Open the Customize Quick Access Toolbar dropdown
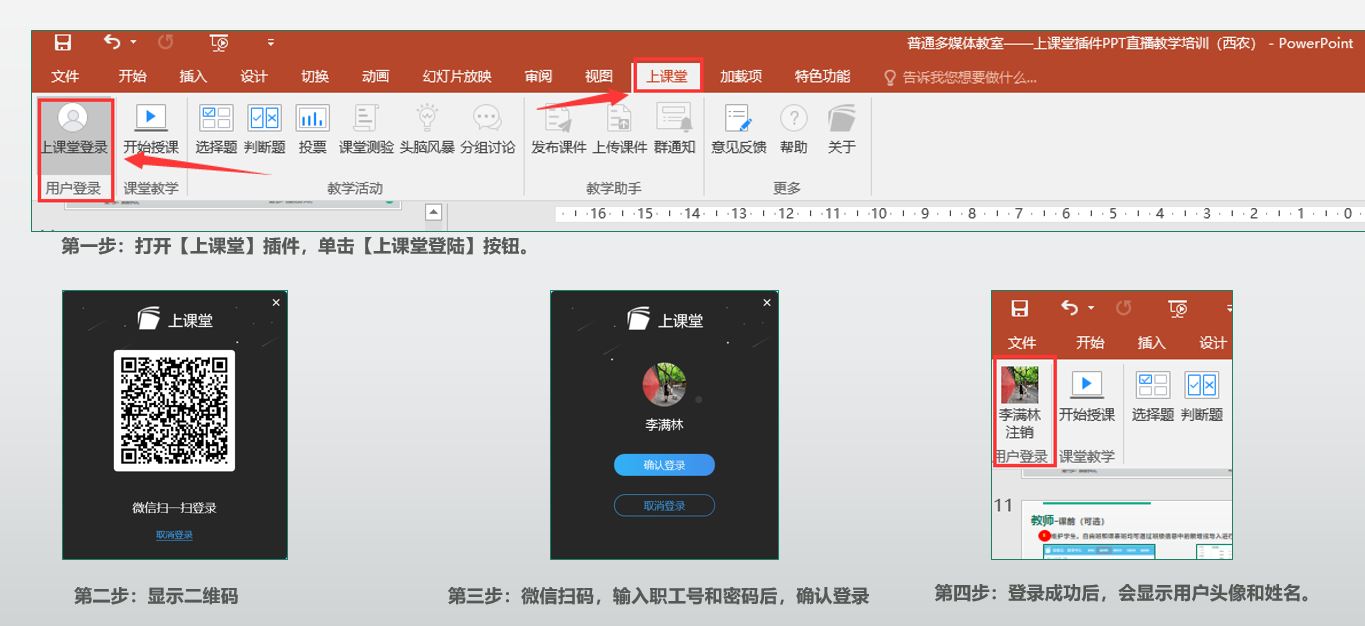 [x=270, y=43]
